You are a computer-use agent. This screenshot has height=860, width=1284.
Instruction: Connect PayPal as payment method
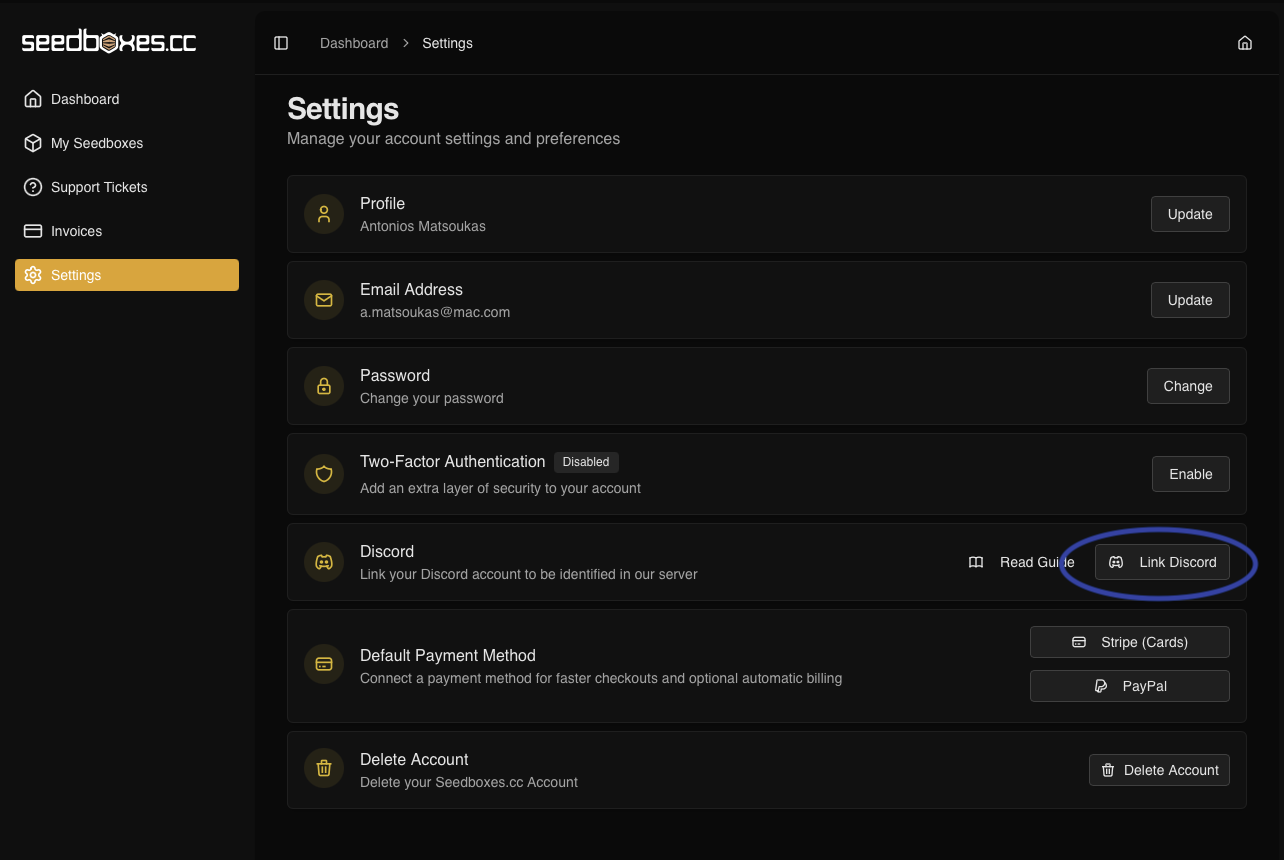pos(1129,686)
